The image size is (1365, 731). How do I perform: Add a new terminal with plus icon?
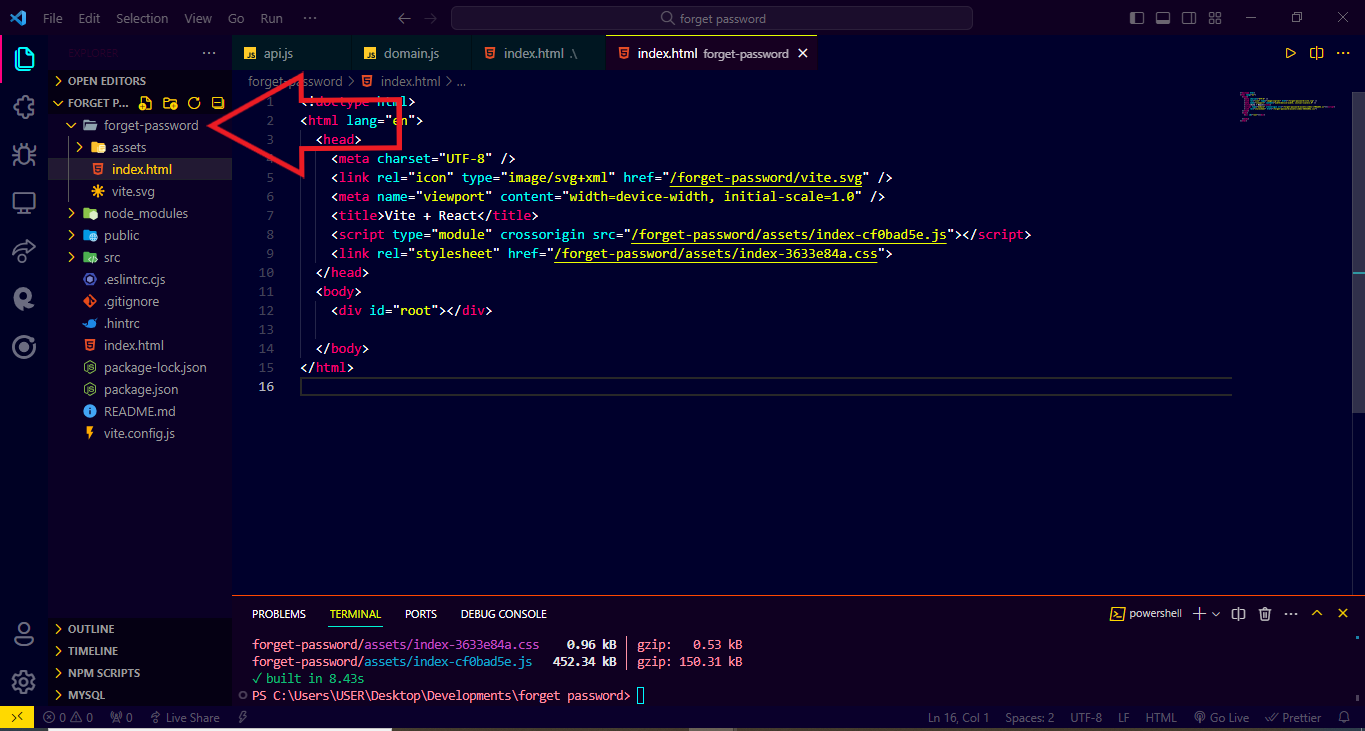click(1199, 614)
